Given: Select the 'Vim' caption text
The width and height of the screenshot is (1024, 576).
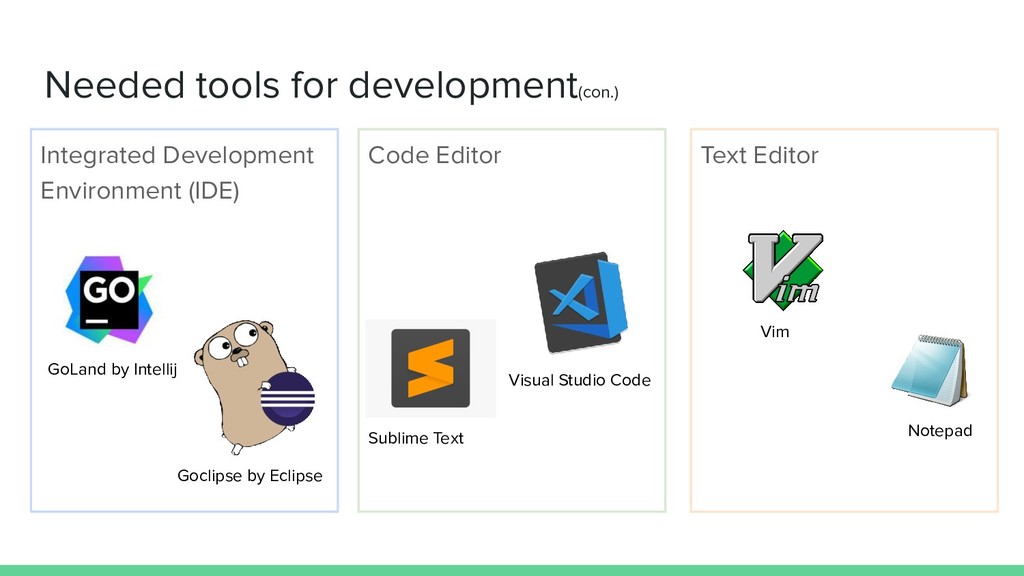Looking at the screenshot, I should coord(775,332).
